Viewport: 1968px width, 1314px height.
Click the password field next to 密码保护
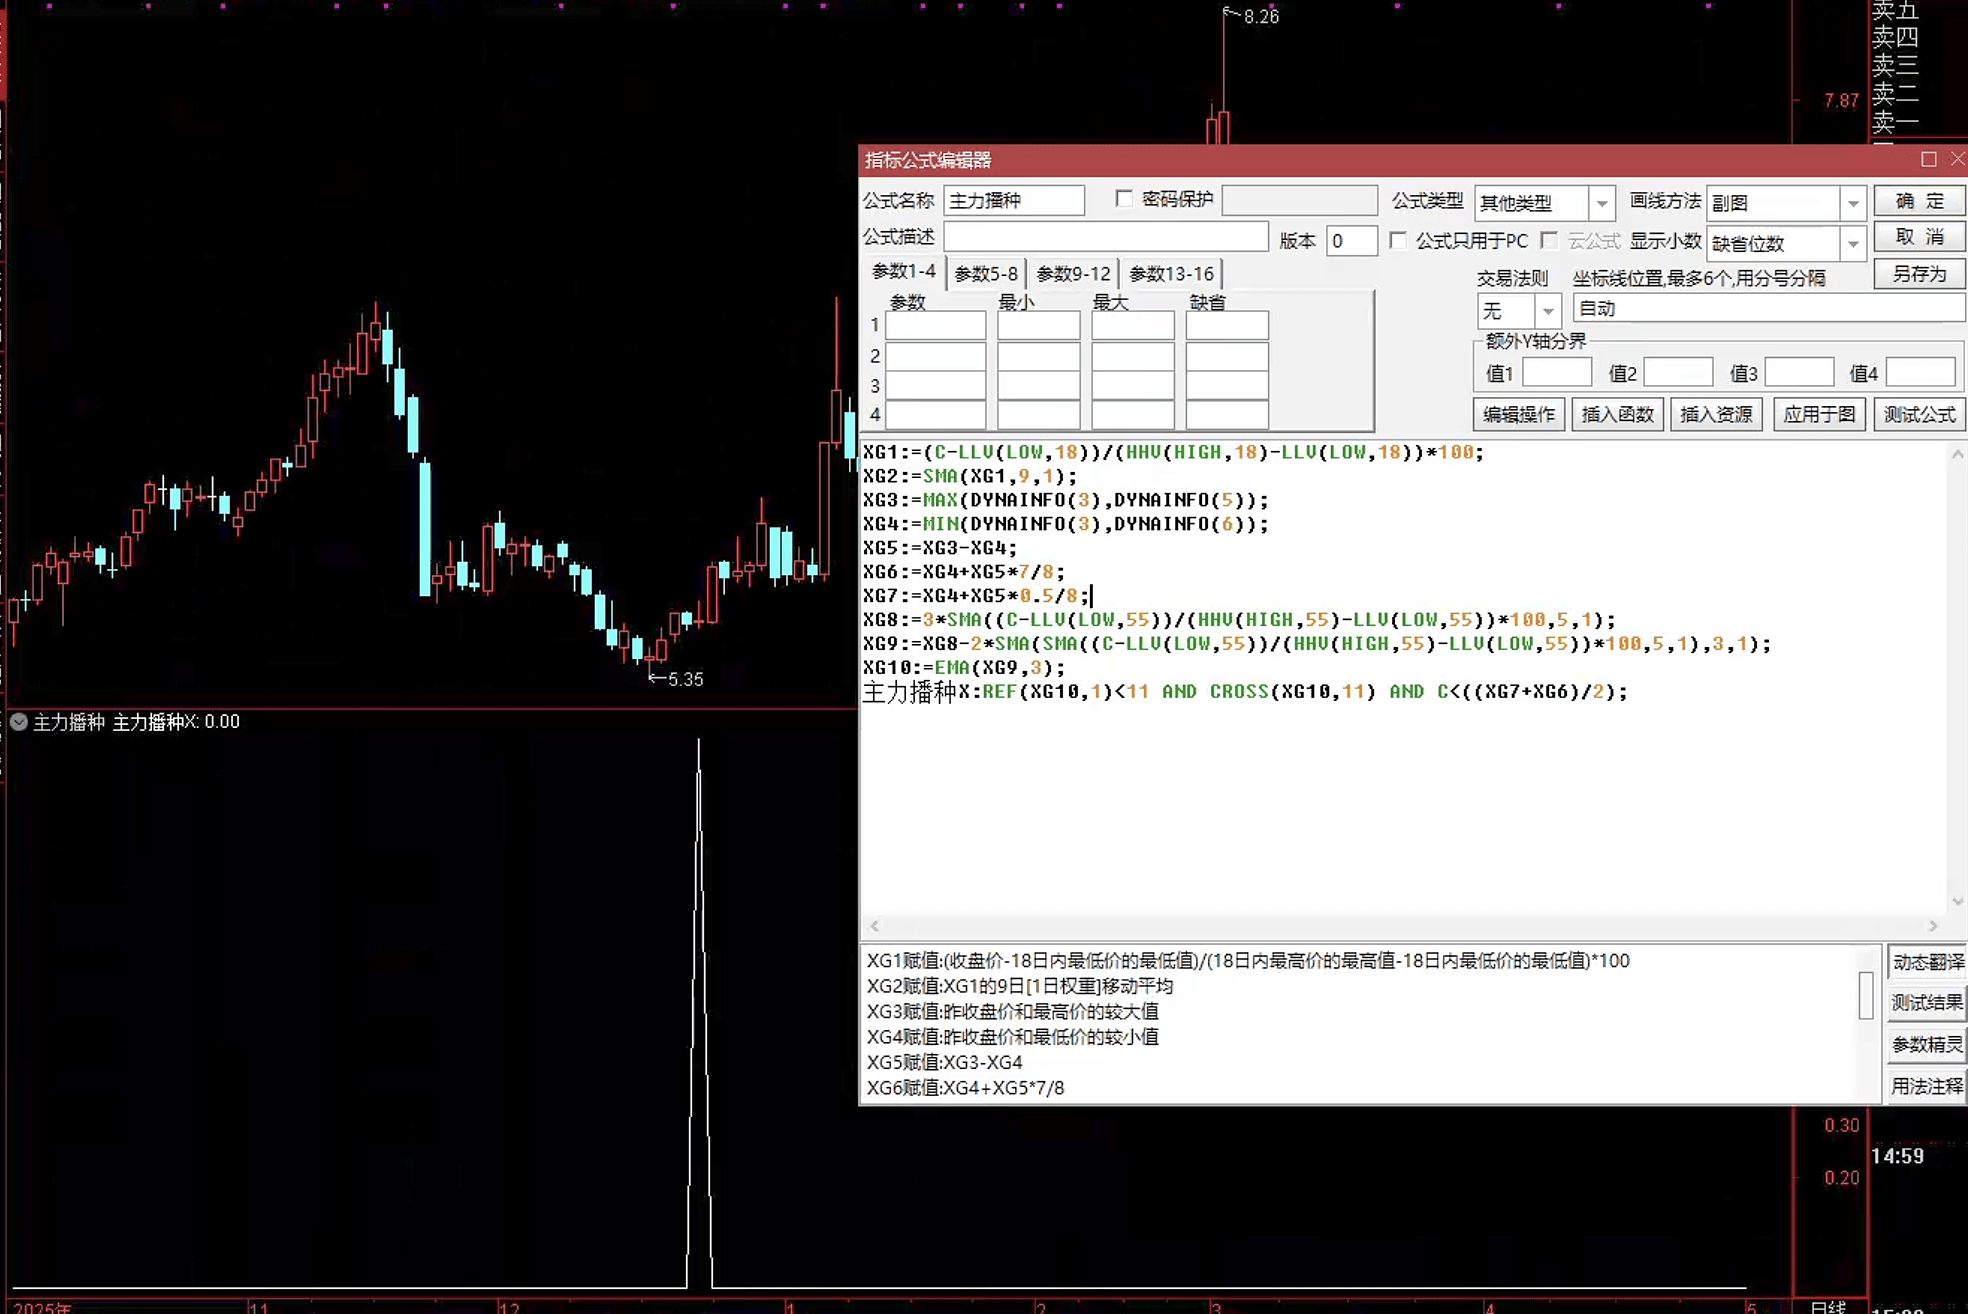tap(1299, 200)
